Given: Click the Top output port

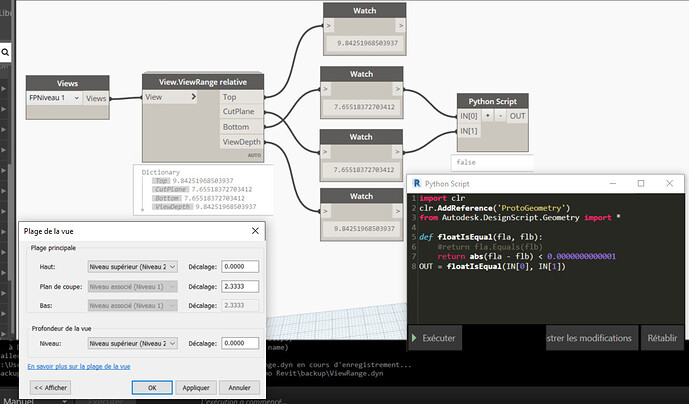Looking at the screenshot, I should [x=241, y=97].
